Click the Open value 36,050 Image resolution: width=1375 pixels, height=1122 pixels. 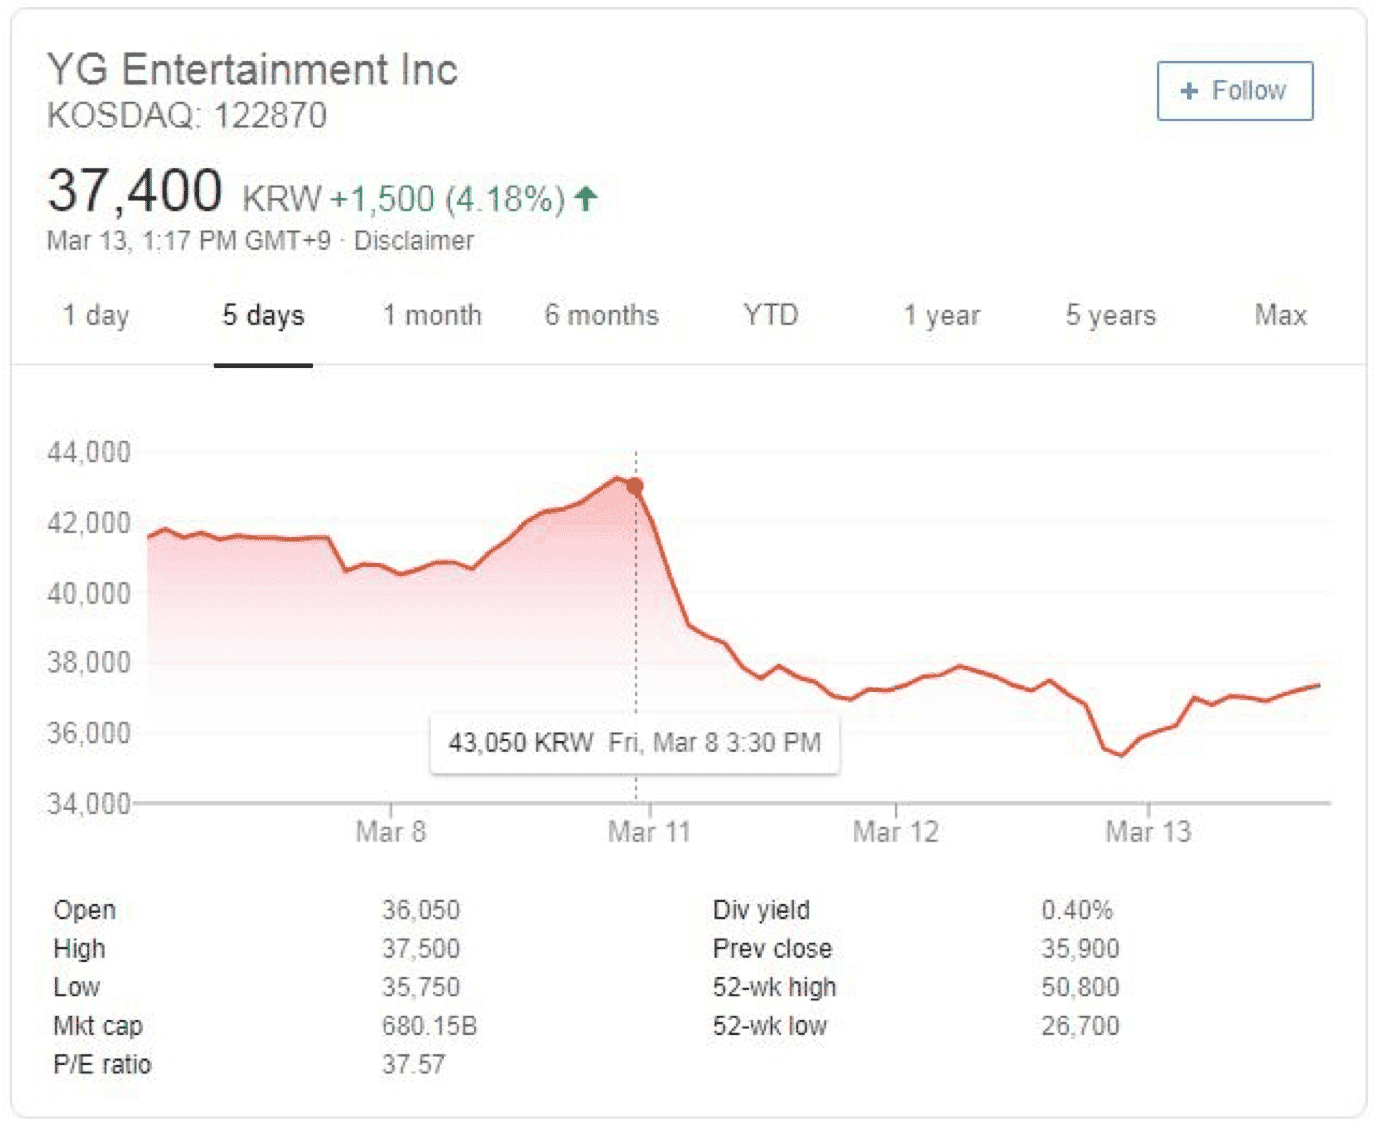[x=421, y=910]
